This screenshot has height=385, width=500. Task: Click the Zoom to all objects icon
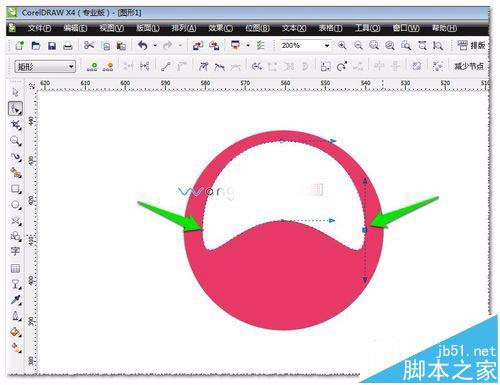[x=390, y=45]
